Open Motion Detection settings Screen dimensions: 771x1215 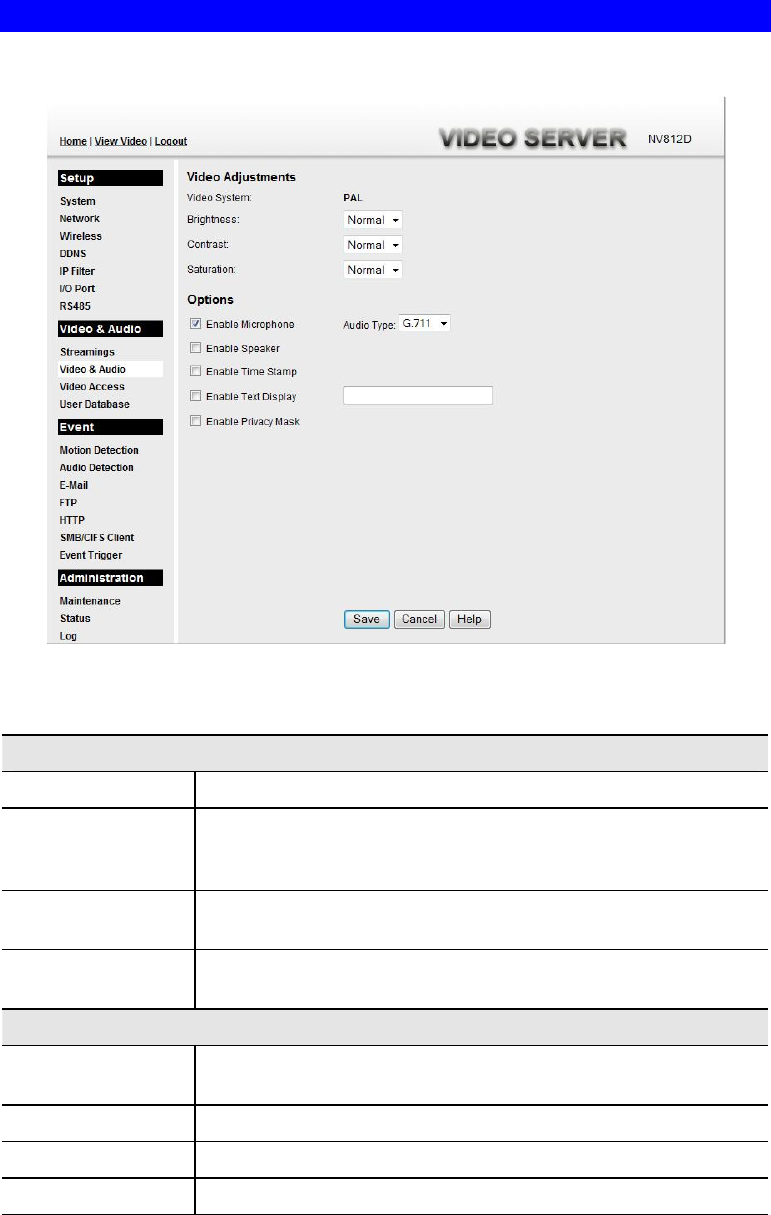click(x=99, y=450)
